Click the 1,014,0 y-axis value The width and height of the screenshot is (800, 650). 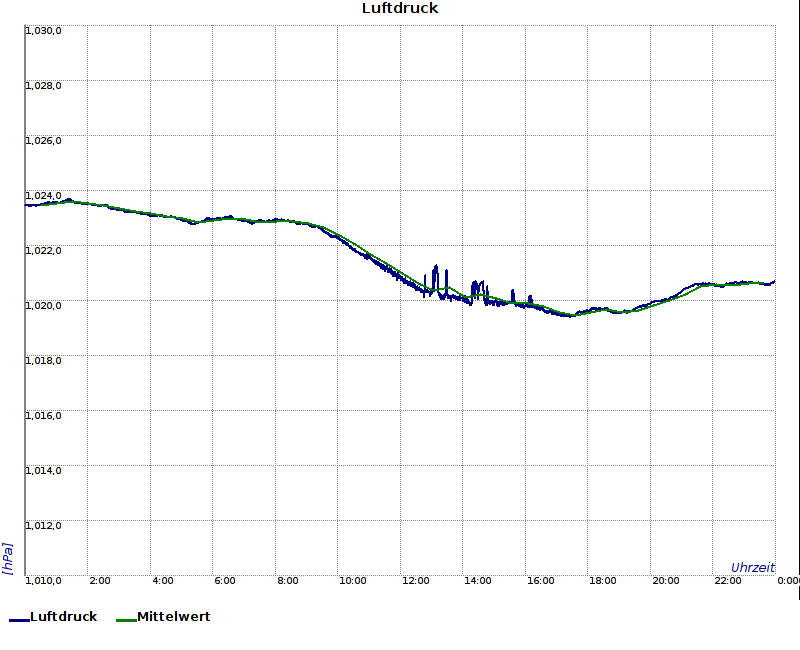tap(43, 471)
